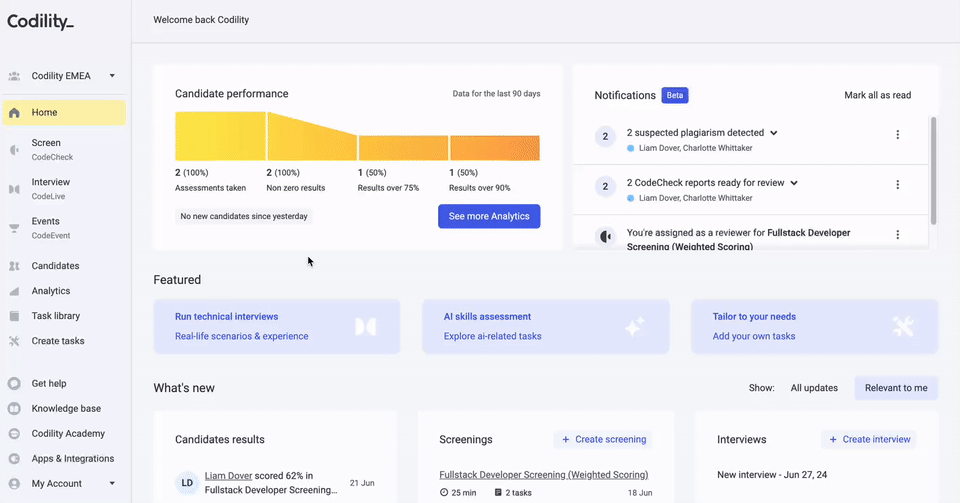The image size is (960, 503).
Task: Open the Liam Dover candidate link
Action: point(228,475)
